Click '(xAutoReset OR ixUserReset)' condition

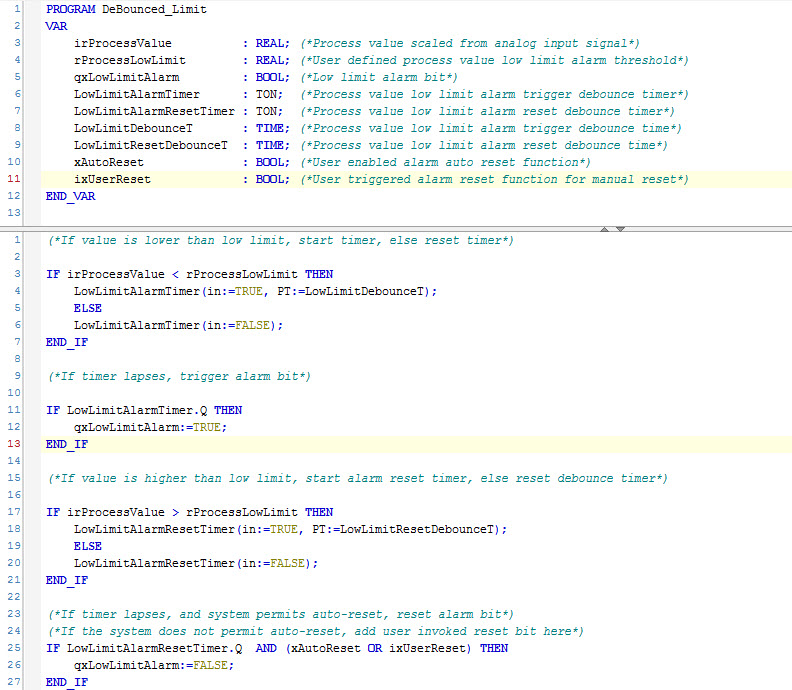pyautogui.click(x=378, y=649)
